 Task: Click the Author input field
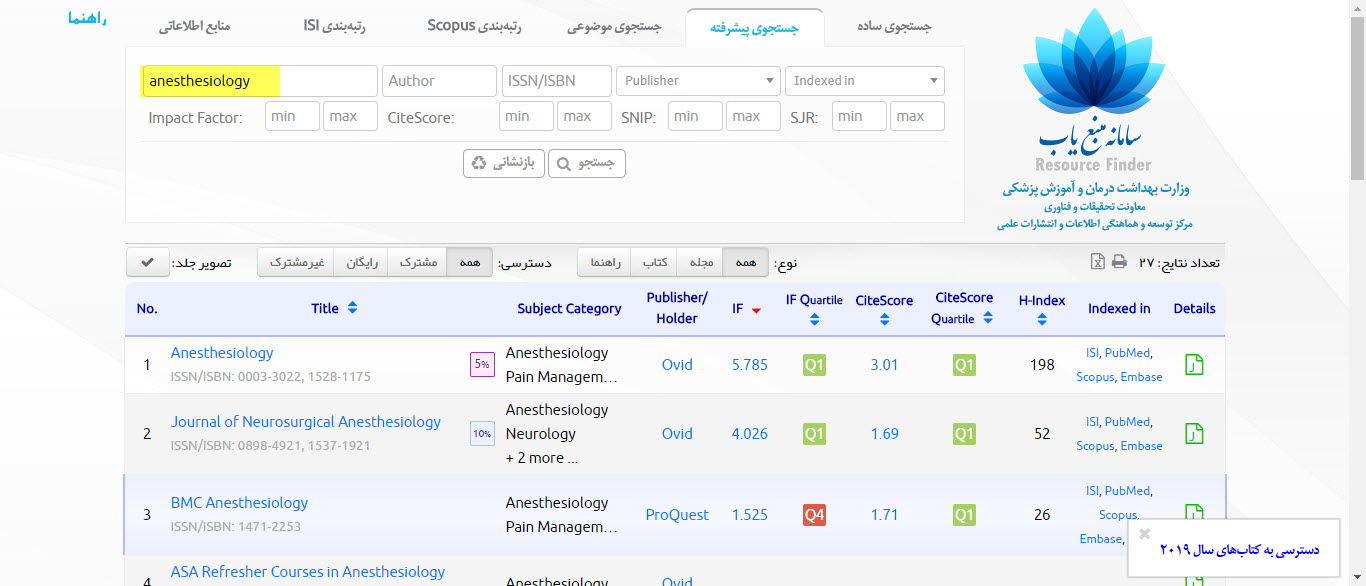click(439, 81)
